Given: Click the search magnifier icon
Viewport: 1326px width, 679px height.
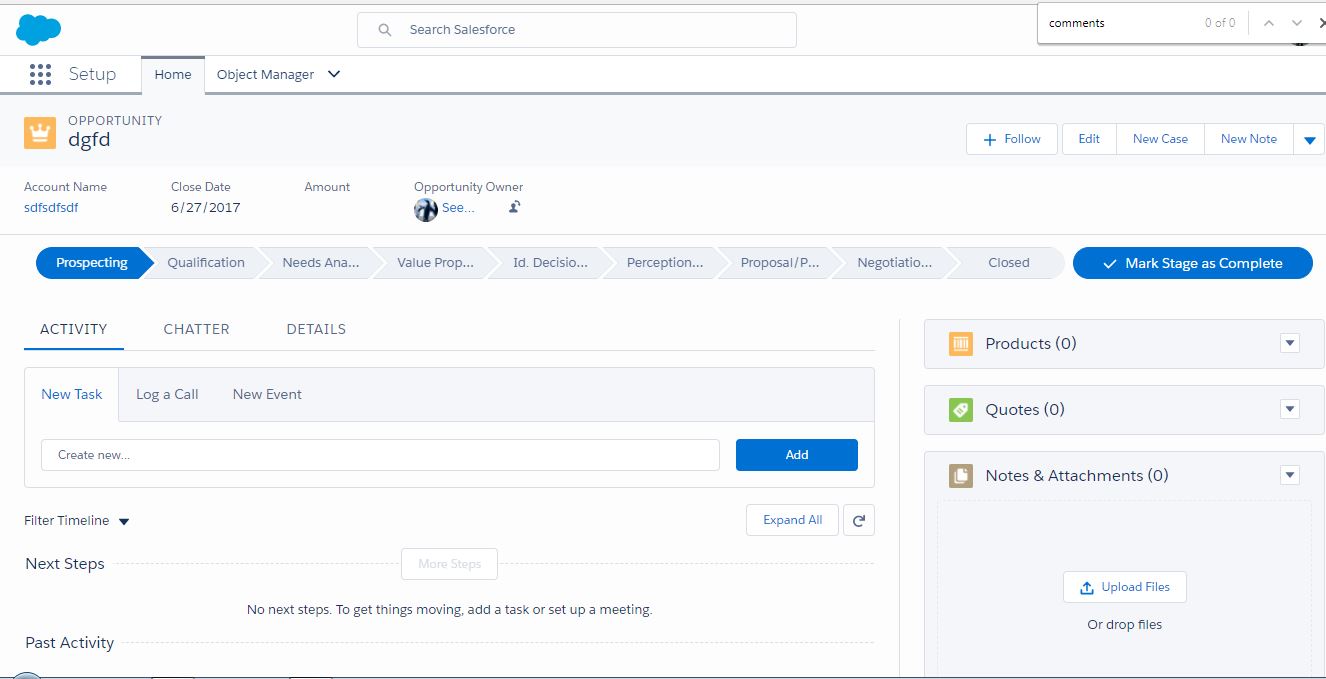Looking at the screenshot, I should click(x=385, y=29).
